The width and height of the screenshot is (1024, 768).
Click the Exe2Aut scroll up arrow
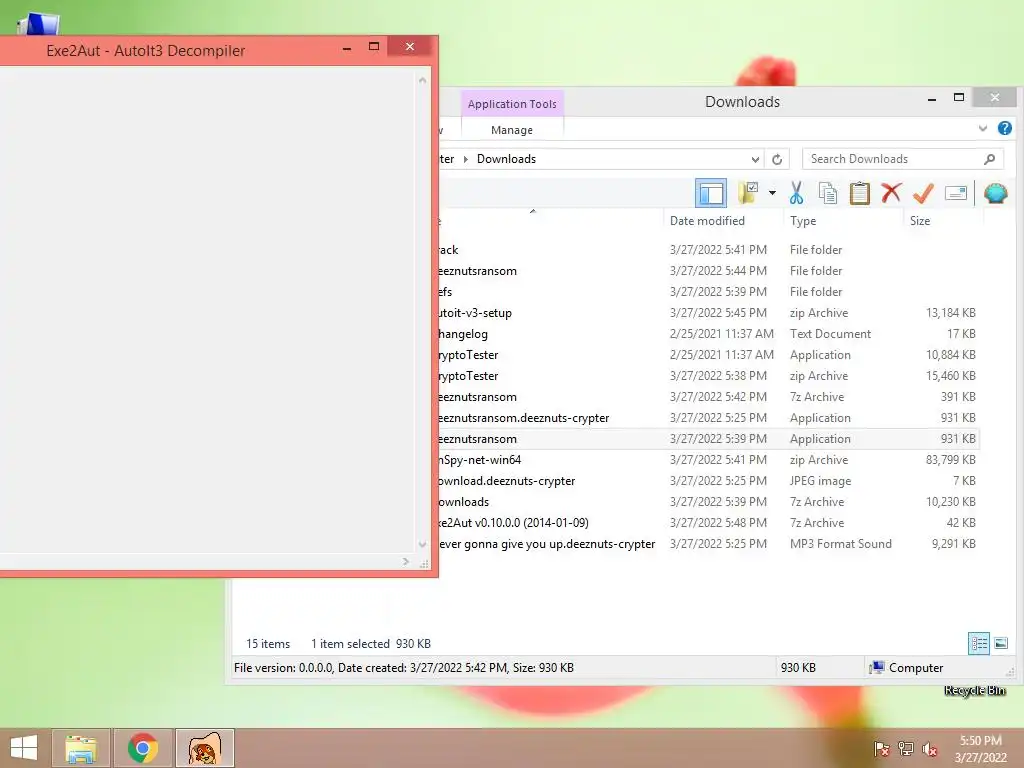(x=423, y=80)
